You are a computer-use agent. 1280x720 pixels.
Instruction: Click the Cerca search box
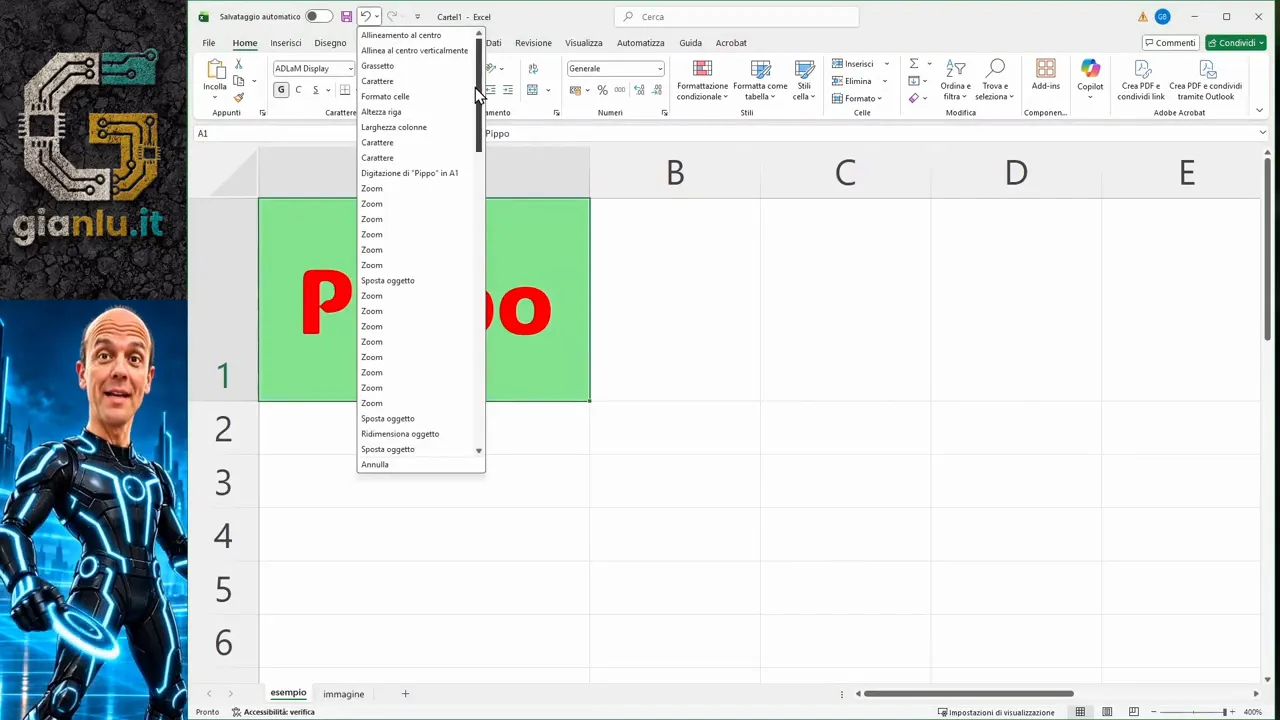[737, 17]
